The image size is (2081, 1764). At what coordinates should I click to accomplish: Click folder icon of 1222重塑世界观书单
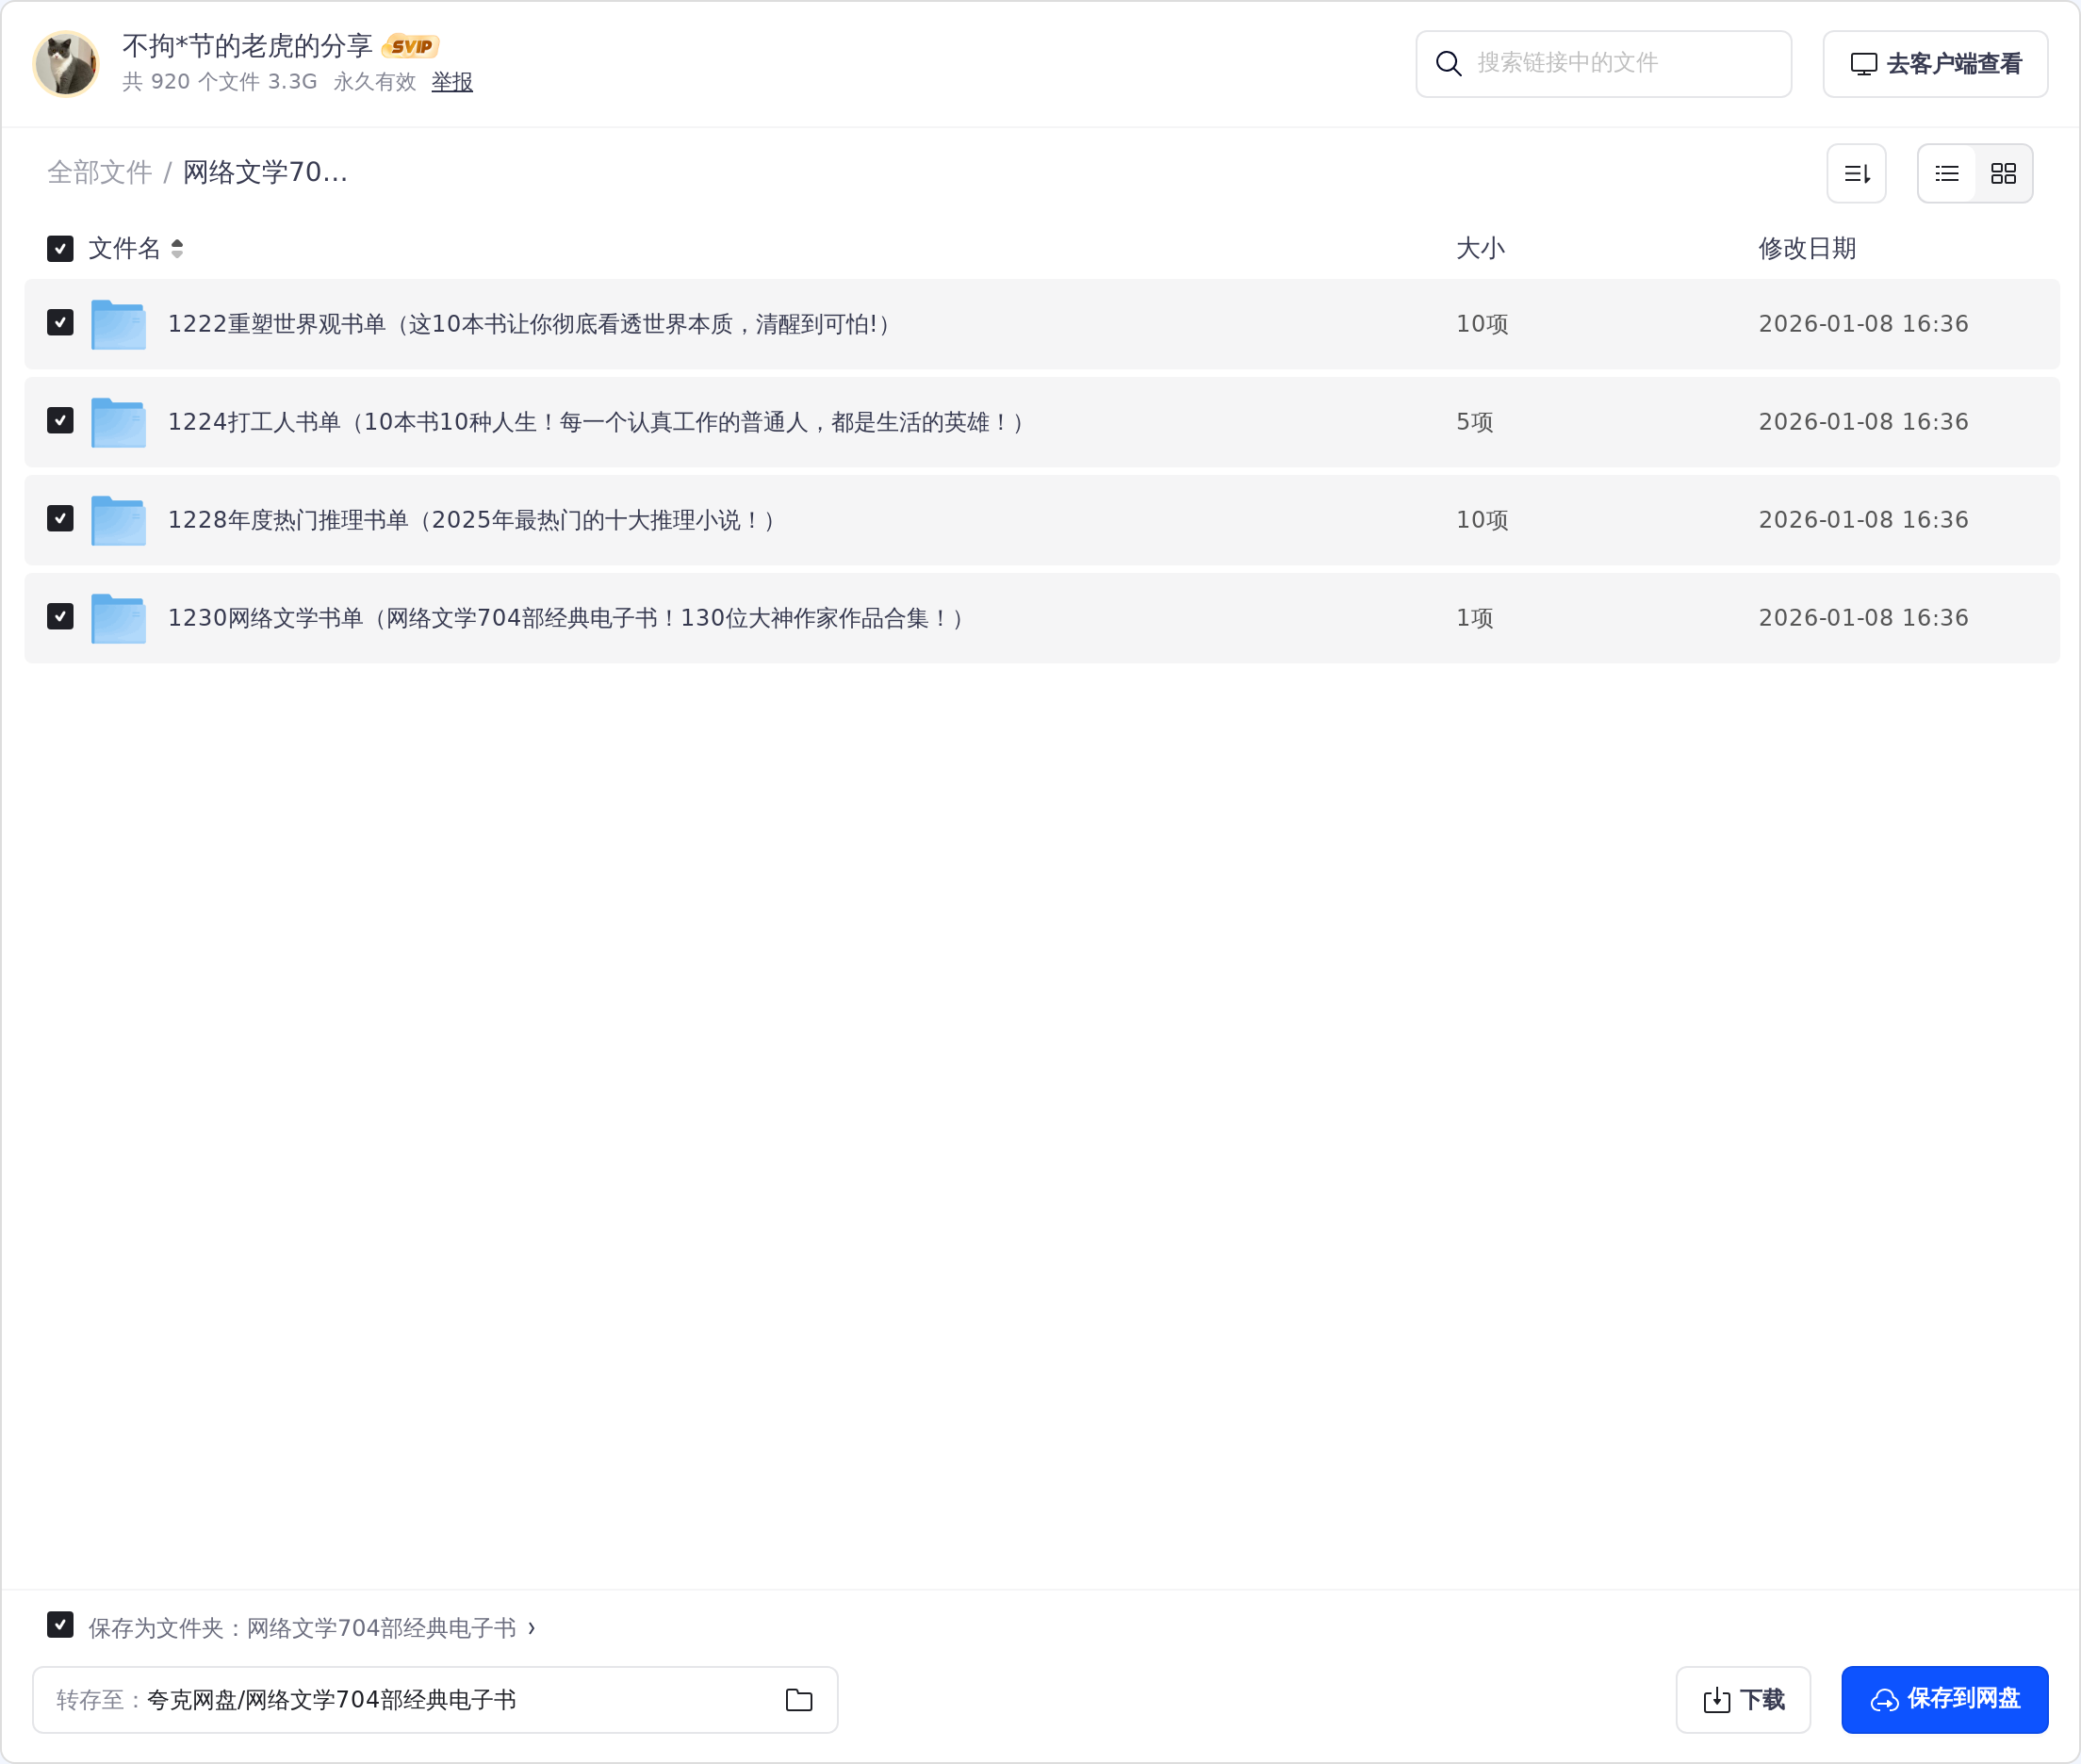tap(118, 324)
